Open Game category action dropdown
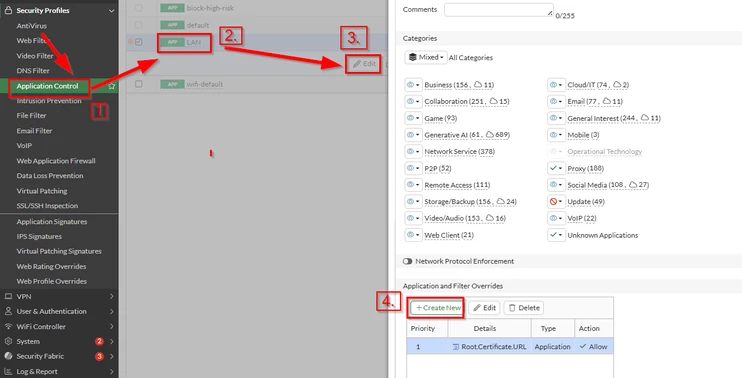Viewport: 742px width, 378px height. click(413, 118)
